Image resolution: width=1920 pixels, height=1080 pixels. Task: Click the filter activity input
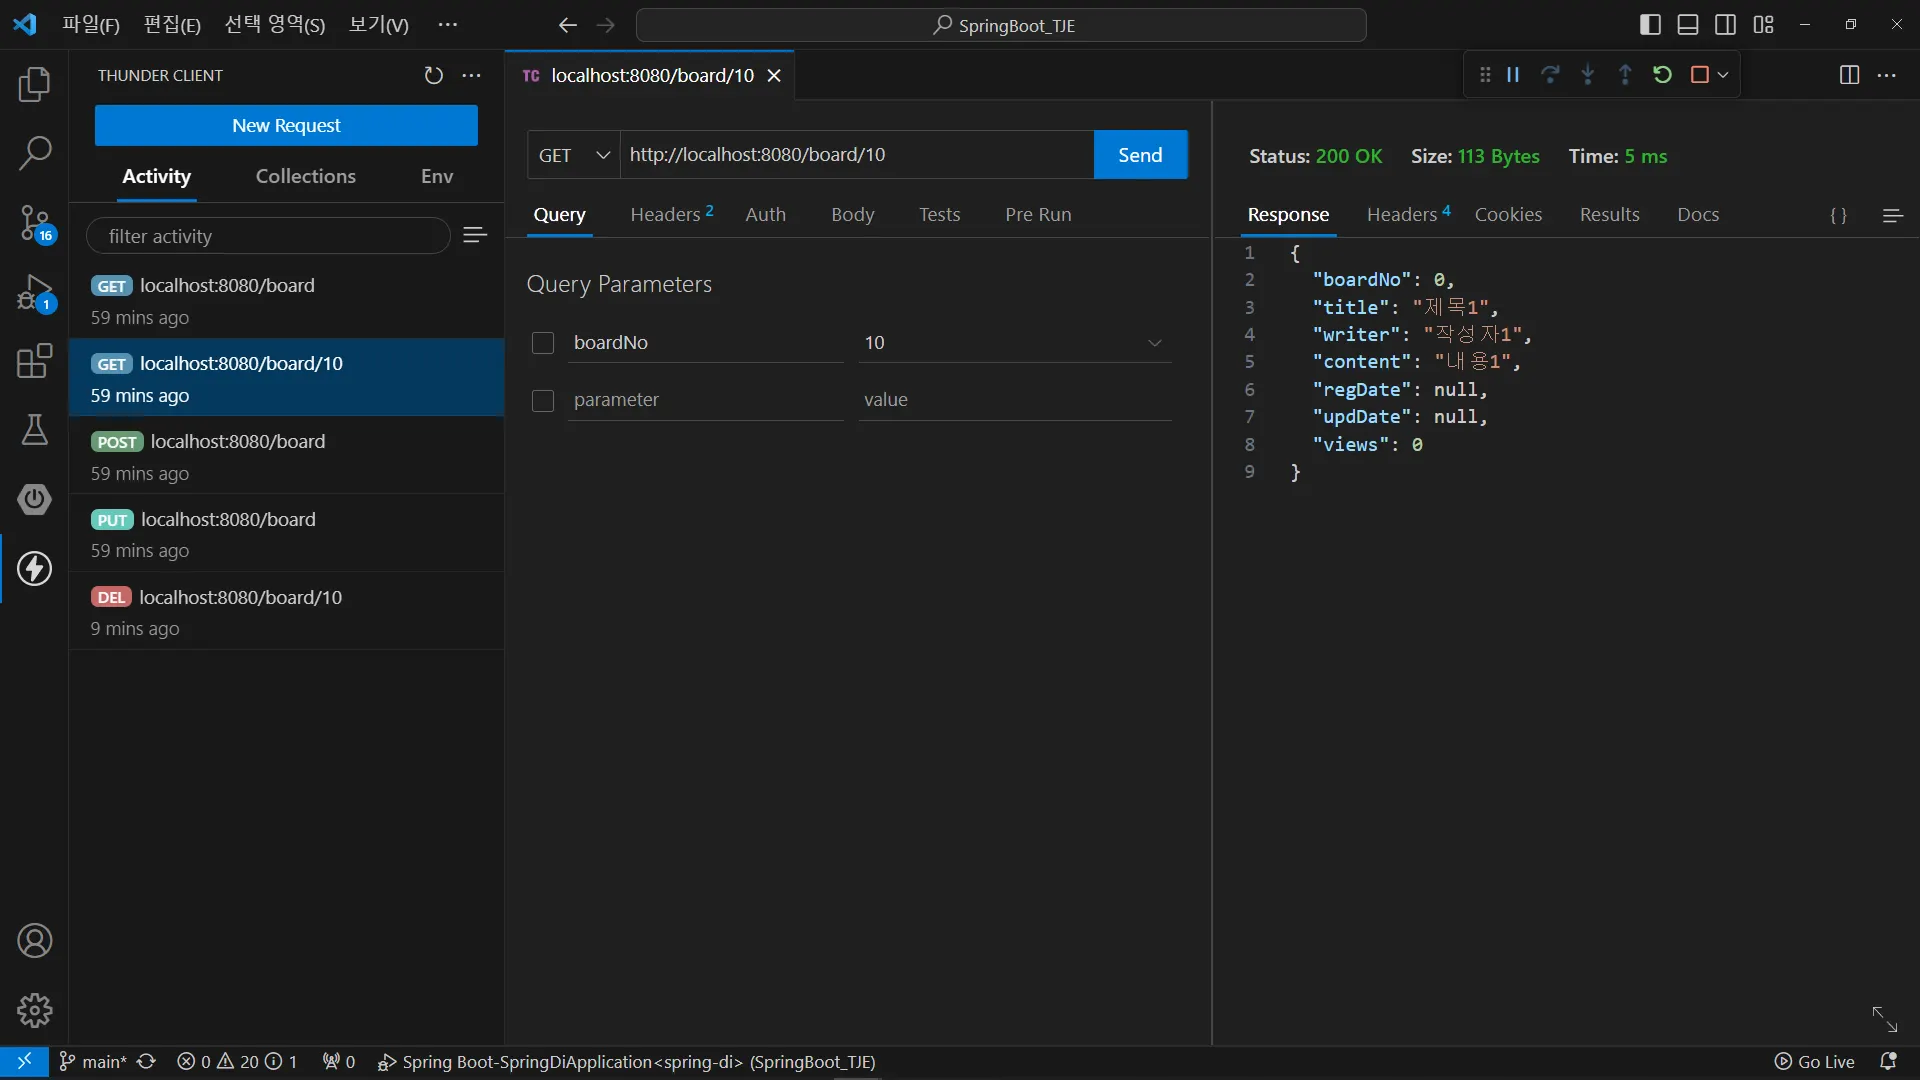point(268,237)
